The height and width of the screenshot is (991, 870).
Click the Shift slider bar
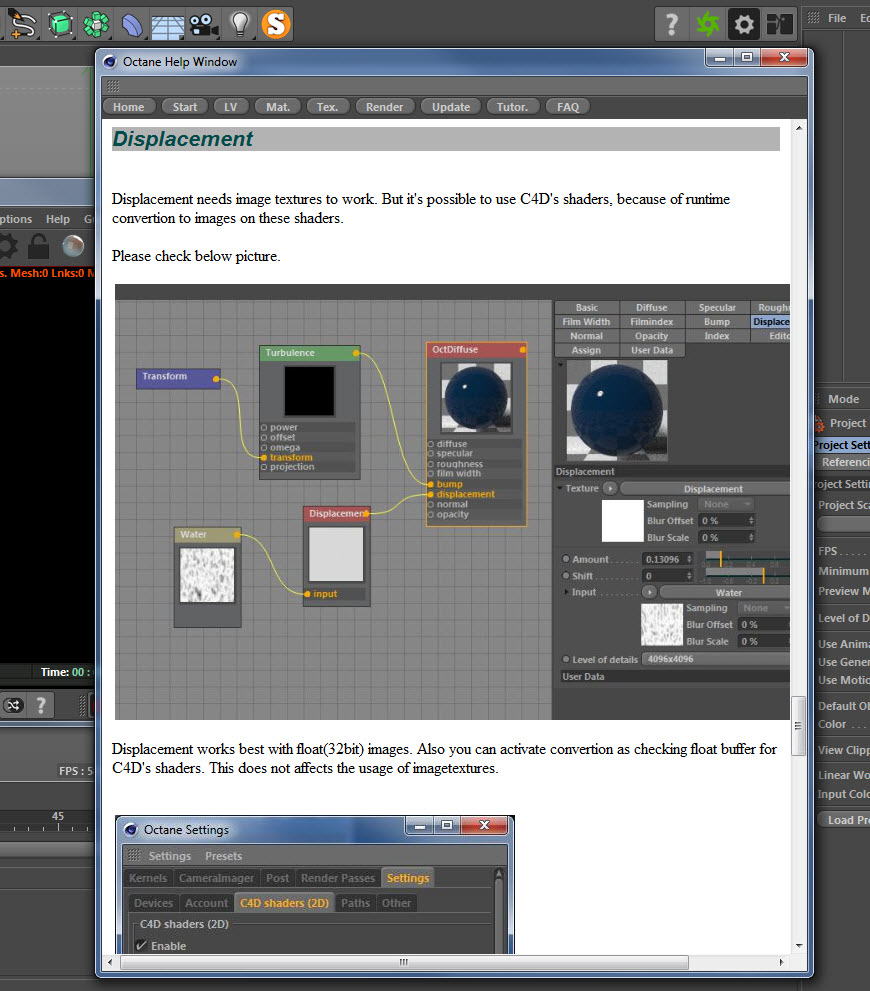(747, 575)
